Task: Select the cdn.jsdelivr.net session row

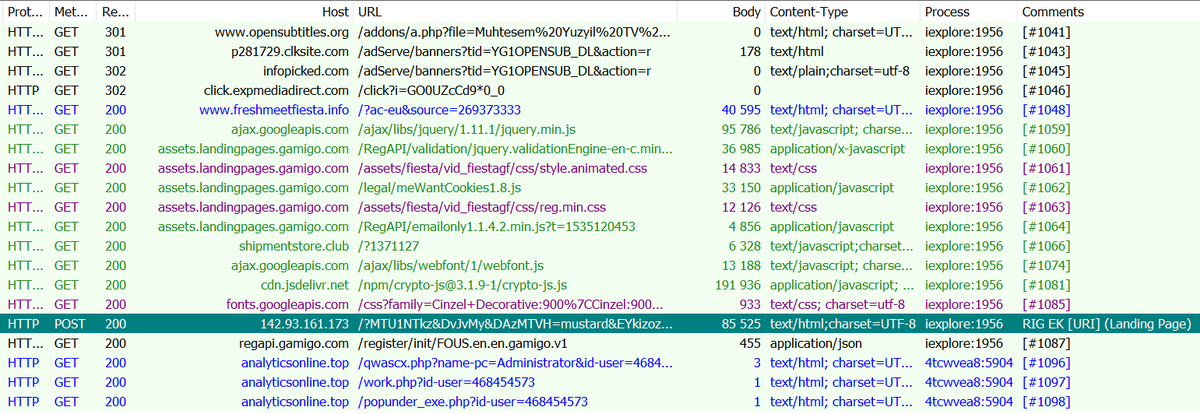Action: tap(600, 285)
